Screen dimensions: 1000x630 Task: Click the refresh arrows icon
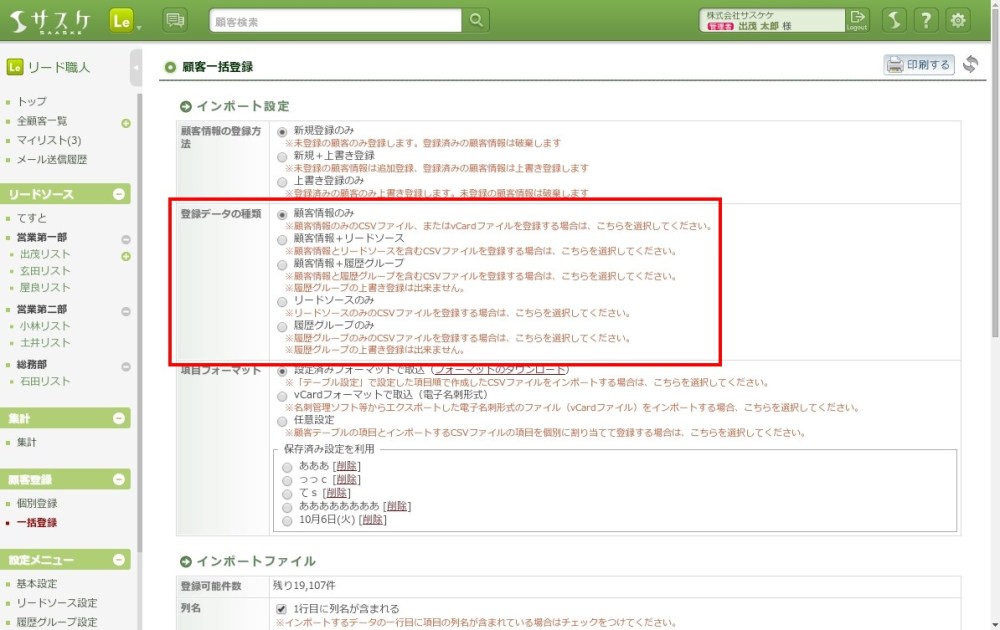tap(971, 65)
